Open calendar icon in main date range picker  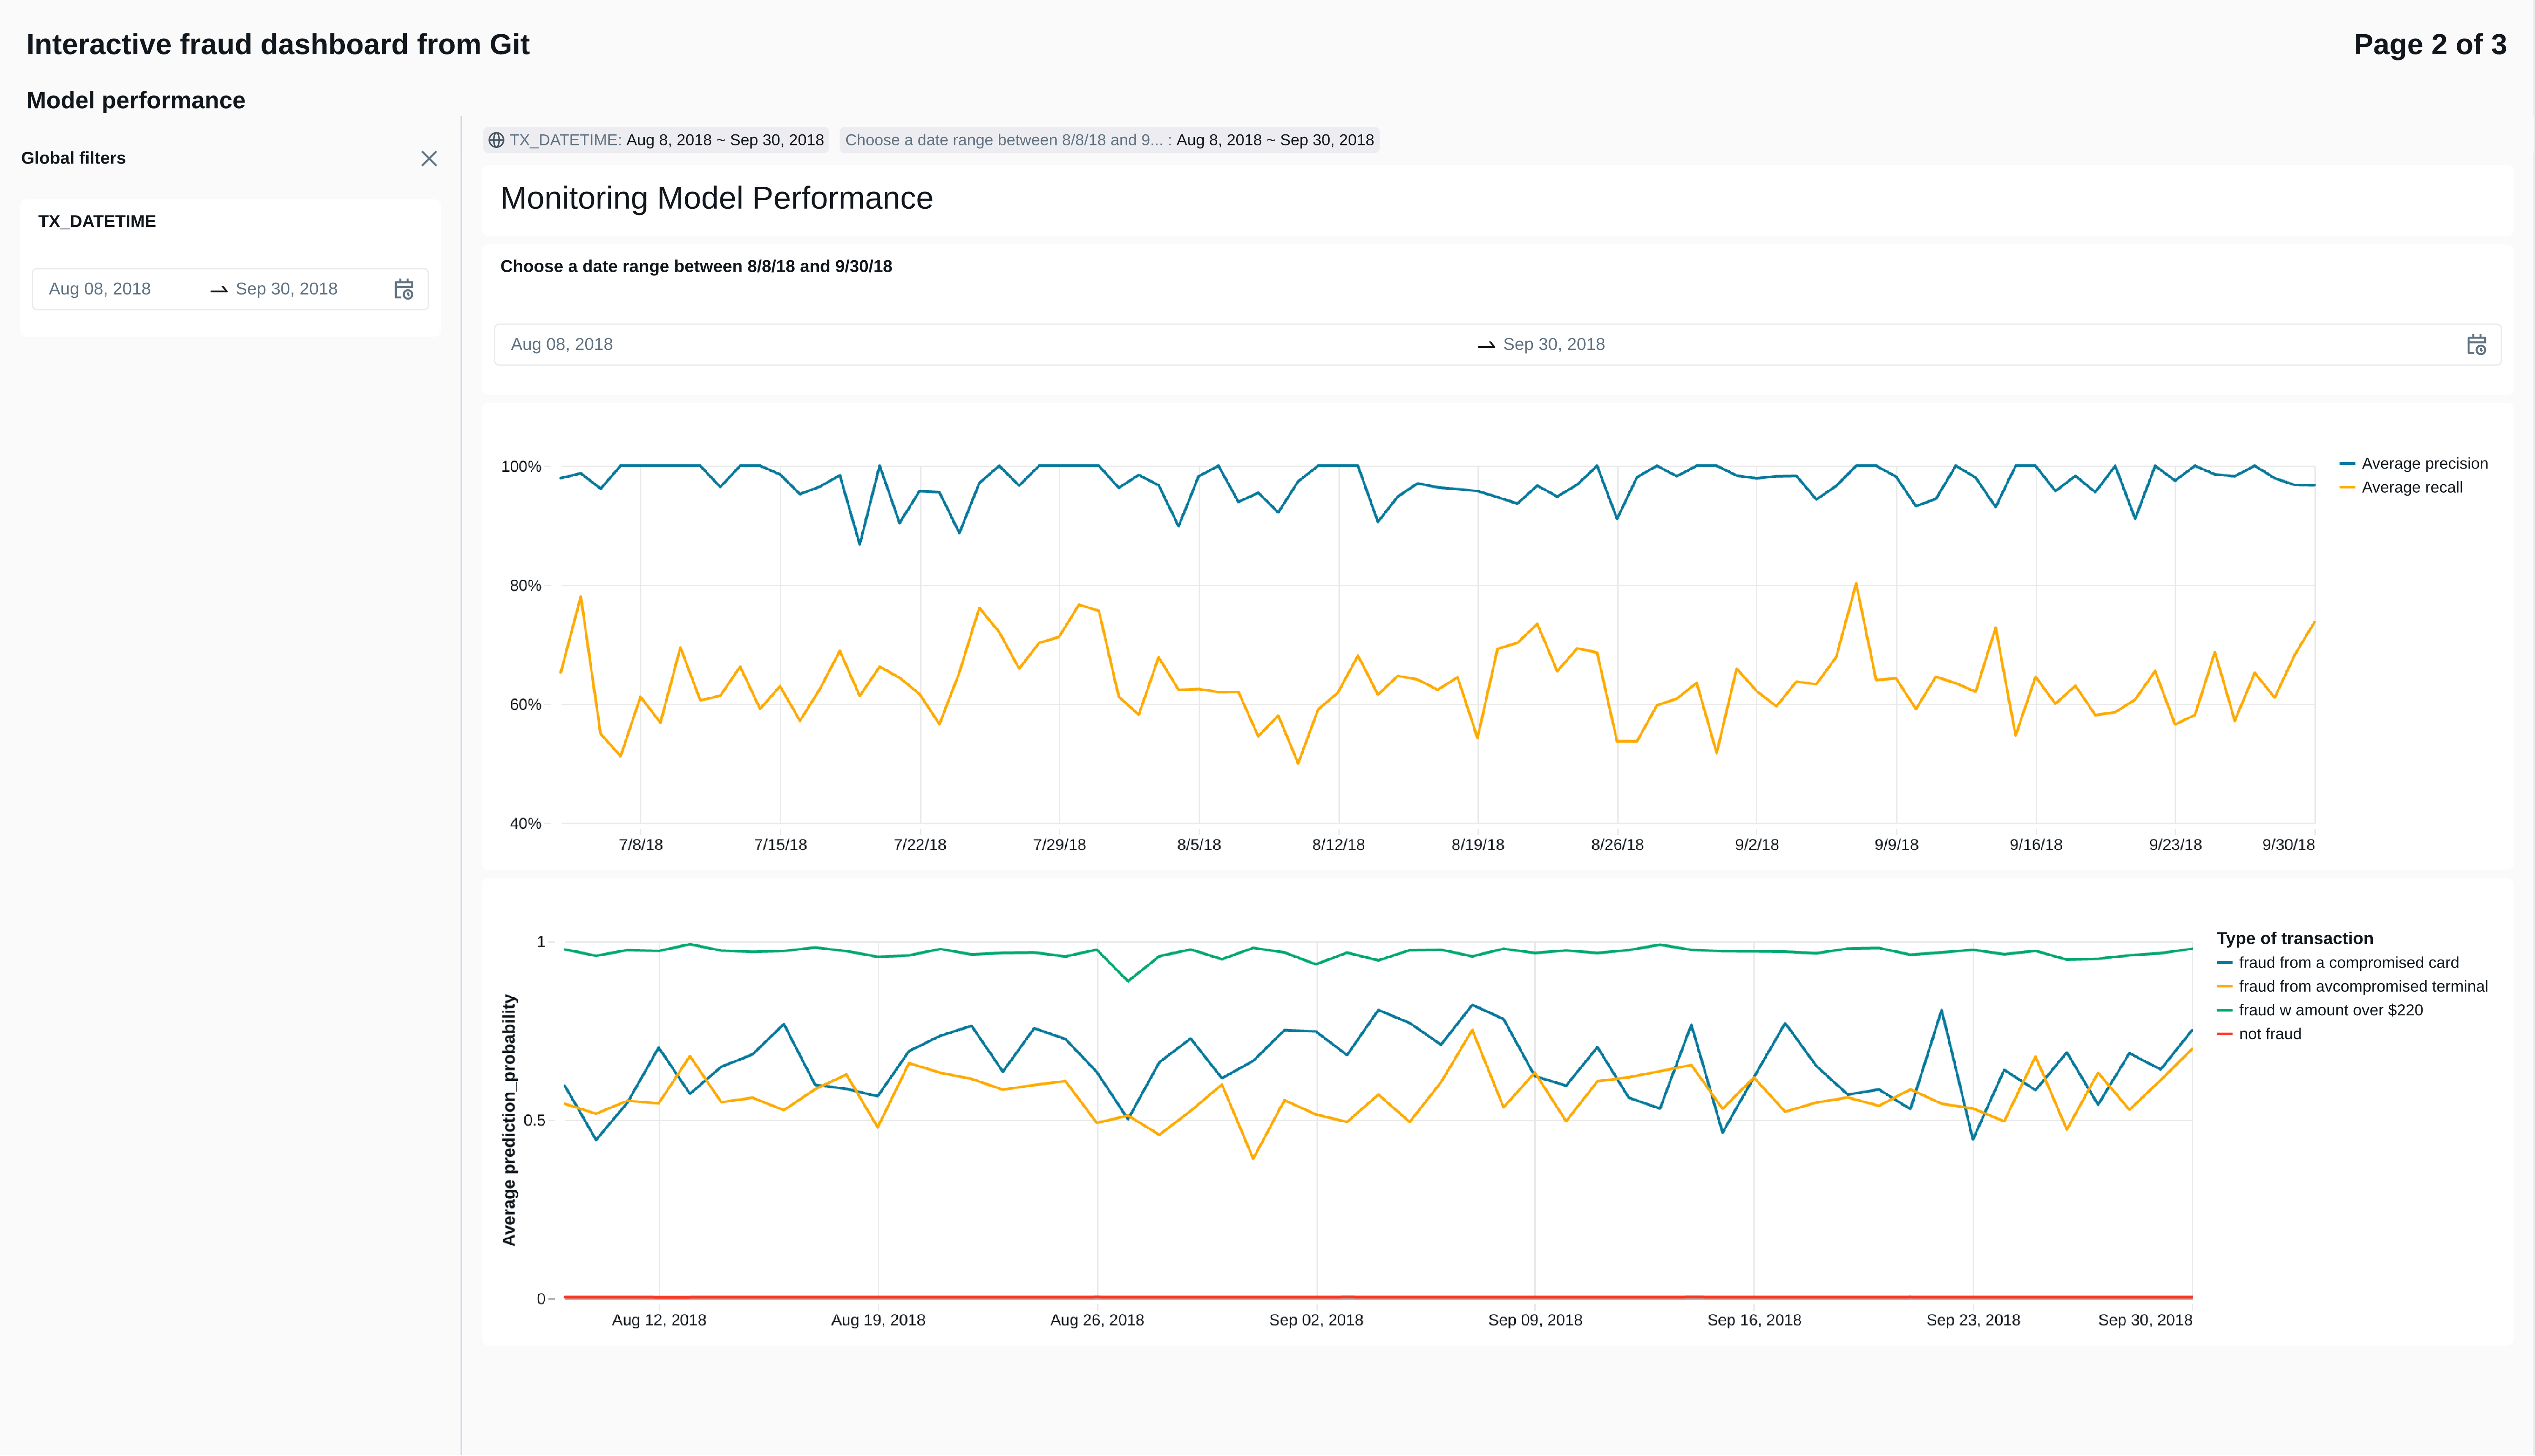(2476, 345)
